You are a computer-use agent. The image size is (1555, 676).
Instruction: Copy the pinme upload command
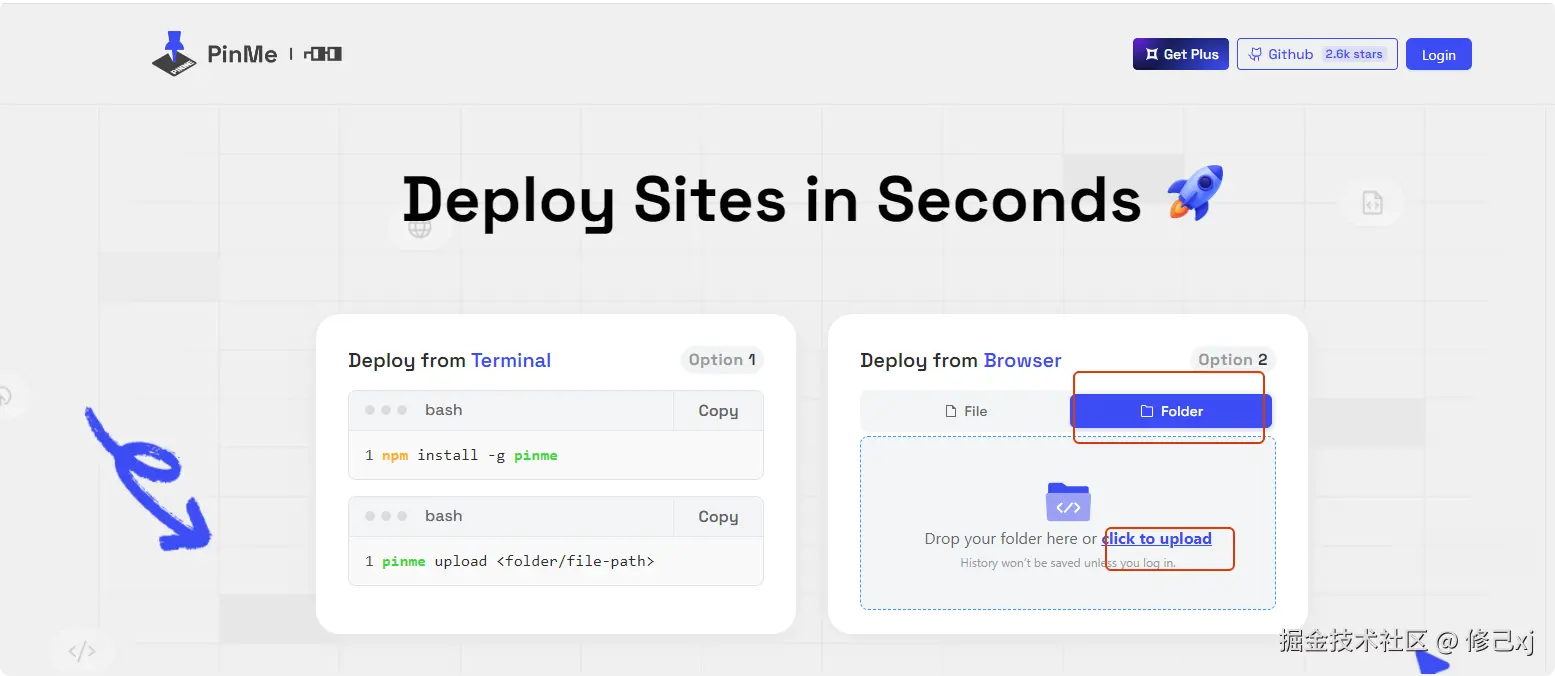click(718, 517)
